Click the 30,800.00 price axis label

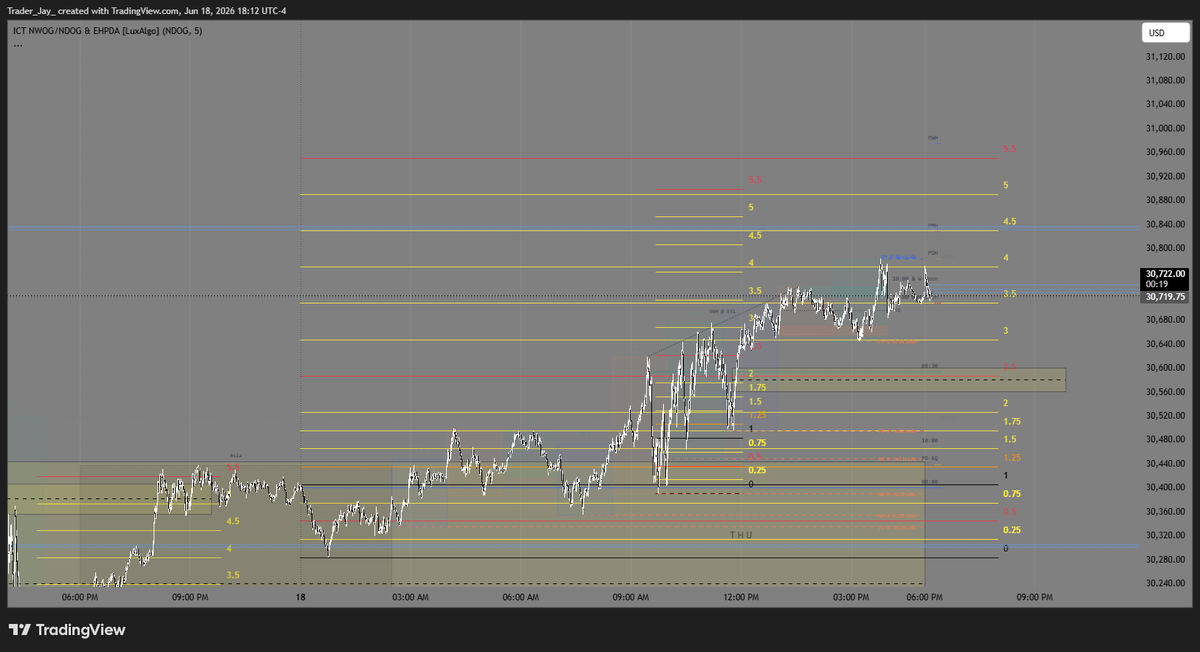(x=1166, y=248)
